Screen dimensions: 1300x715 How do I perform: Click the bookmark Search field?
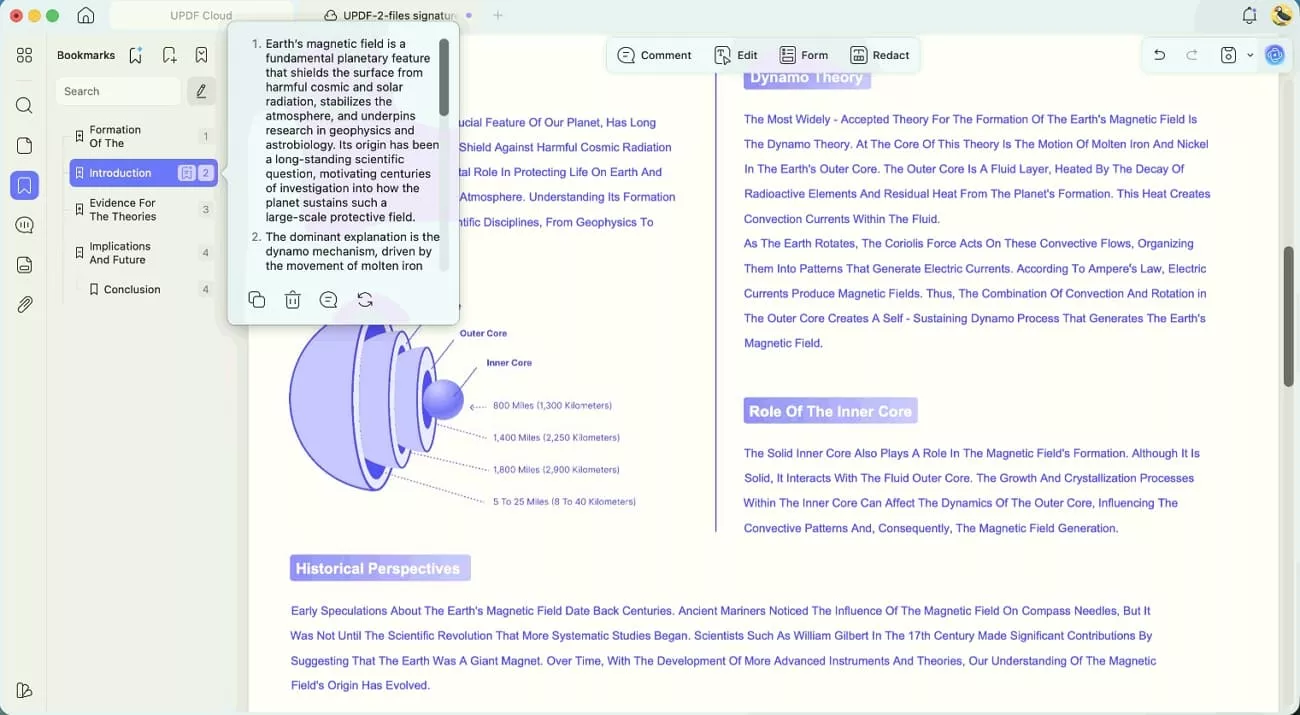(118, 91)
